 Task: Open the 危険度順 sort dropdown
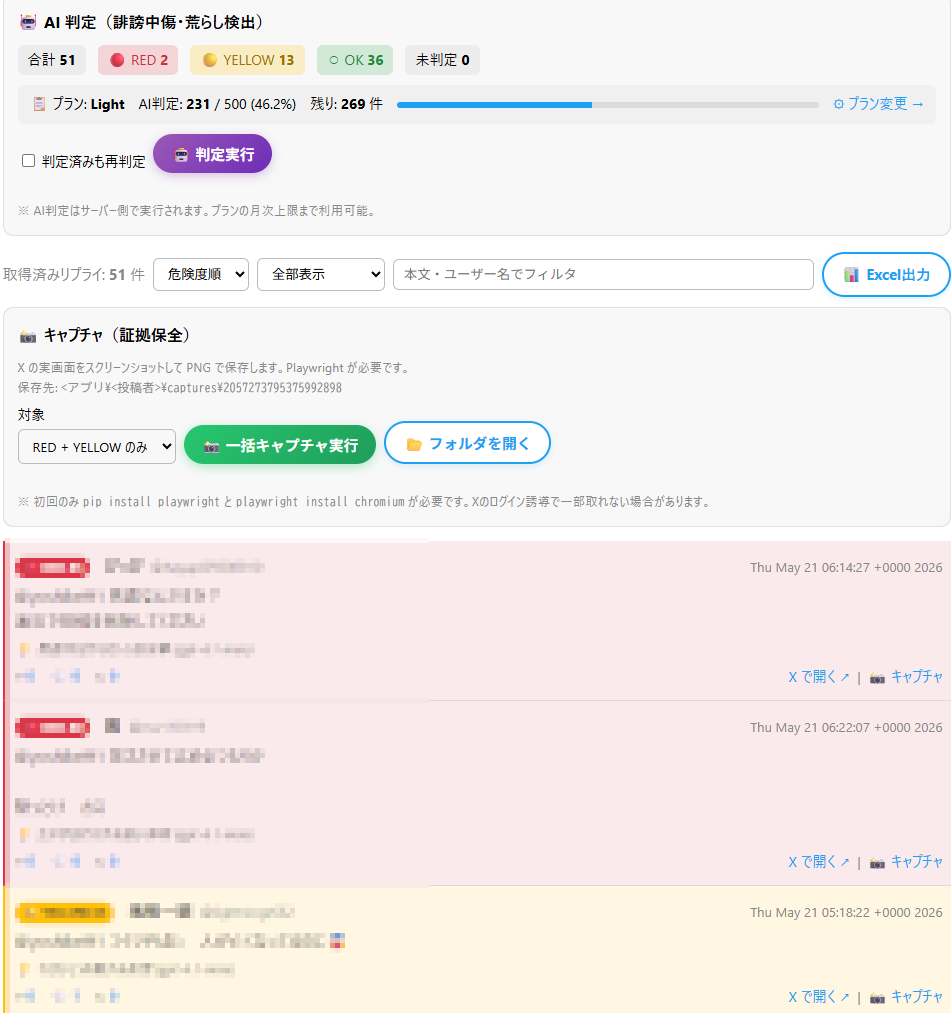(x=201, y=275)
